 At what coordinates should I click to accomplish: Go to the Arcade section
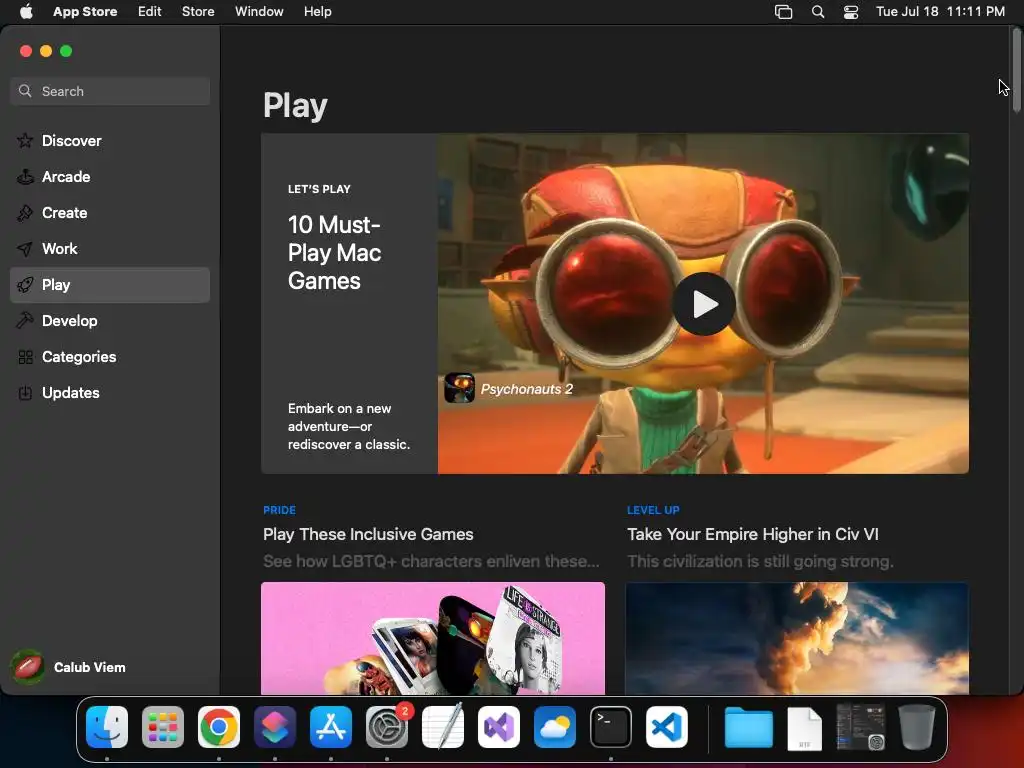point(110,176)
